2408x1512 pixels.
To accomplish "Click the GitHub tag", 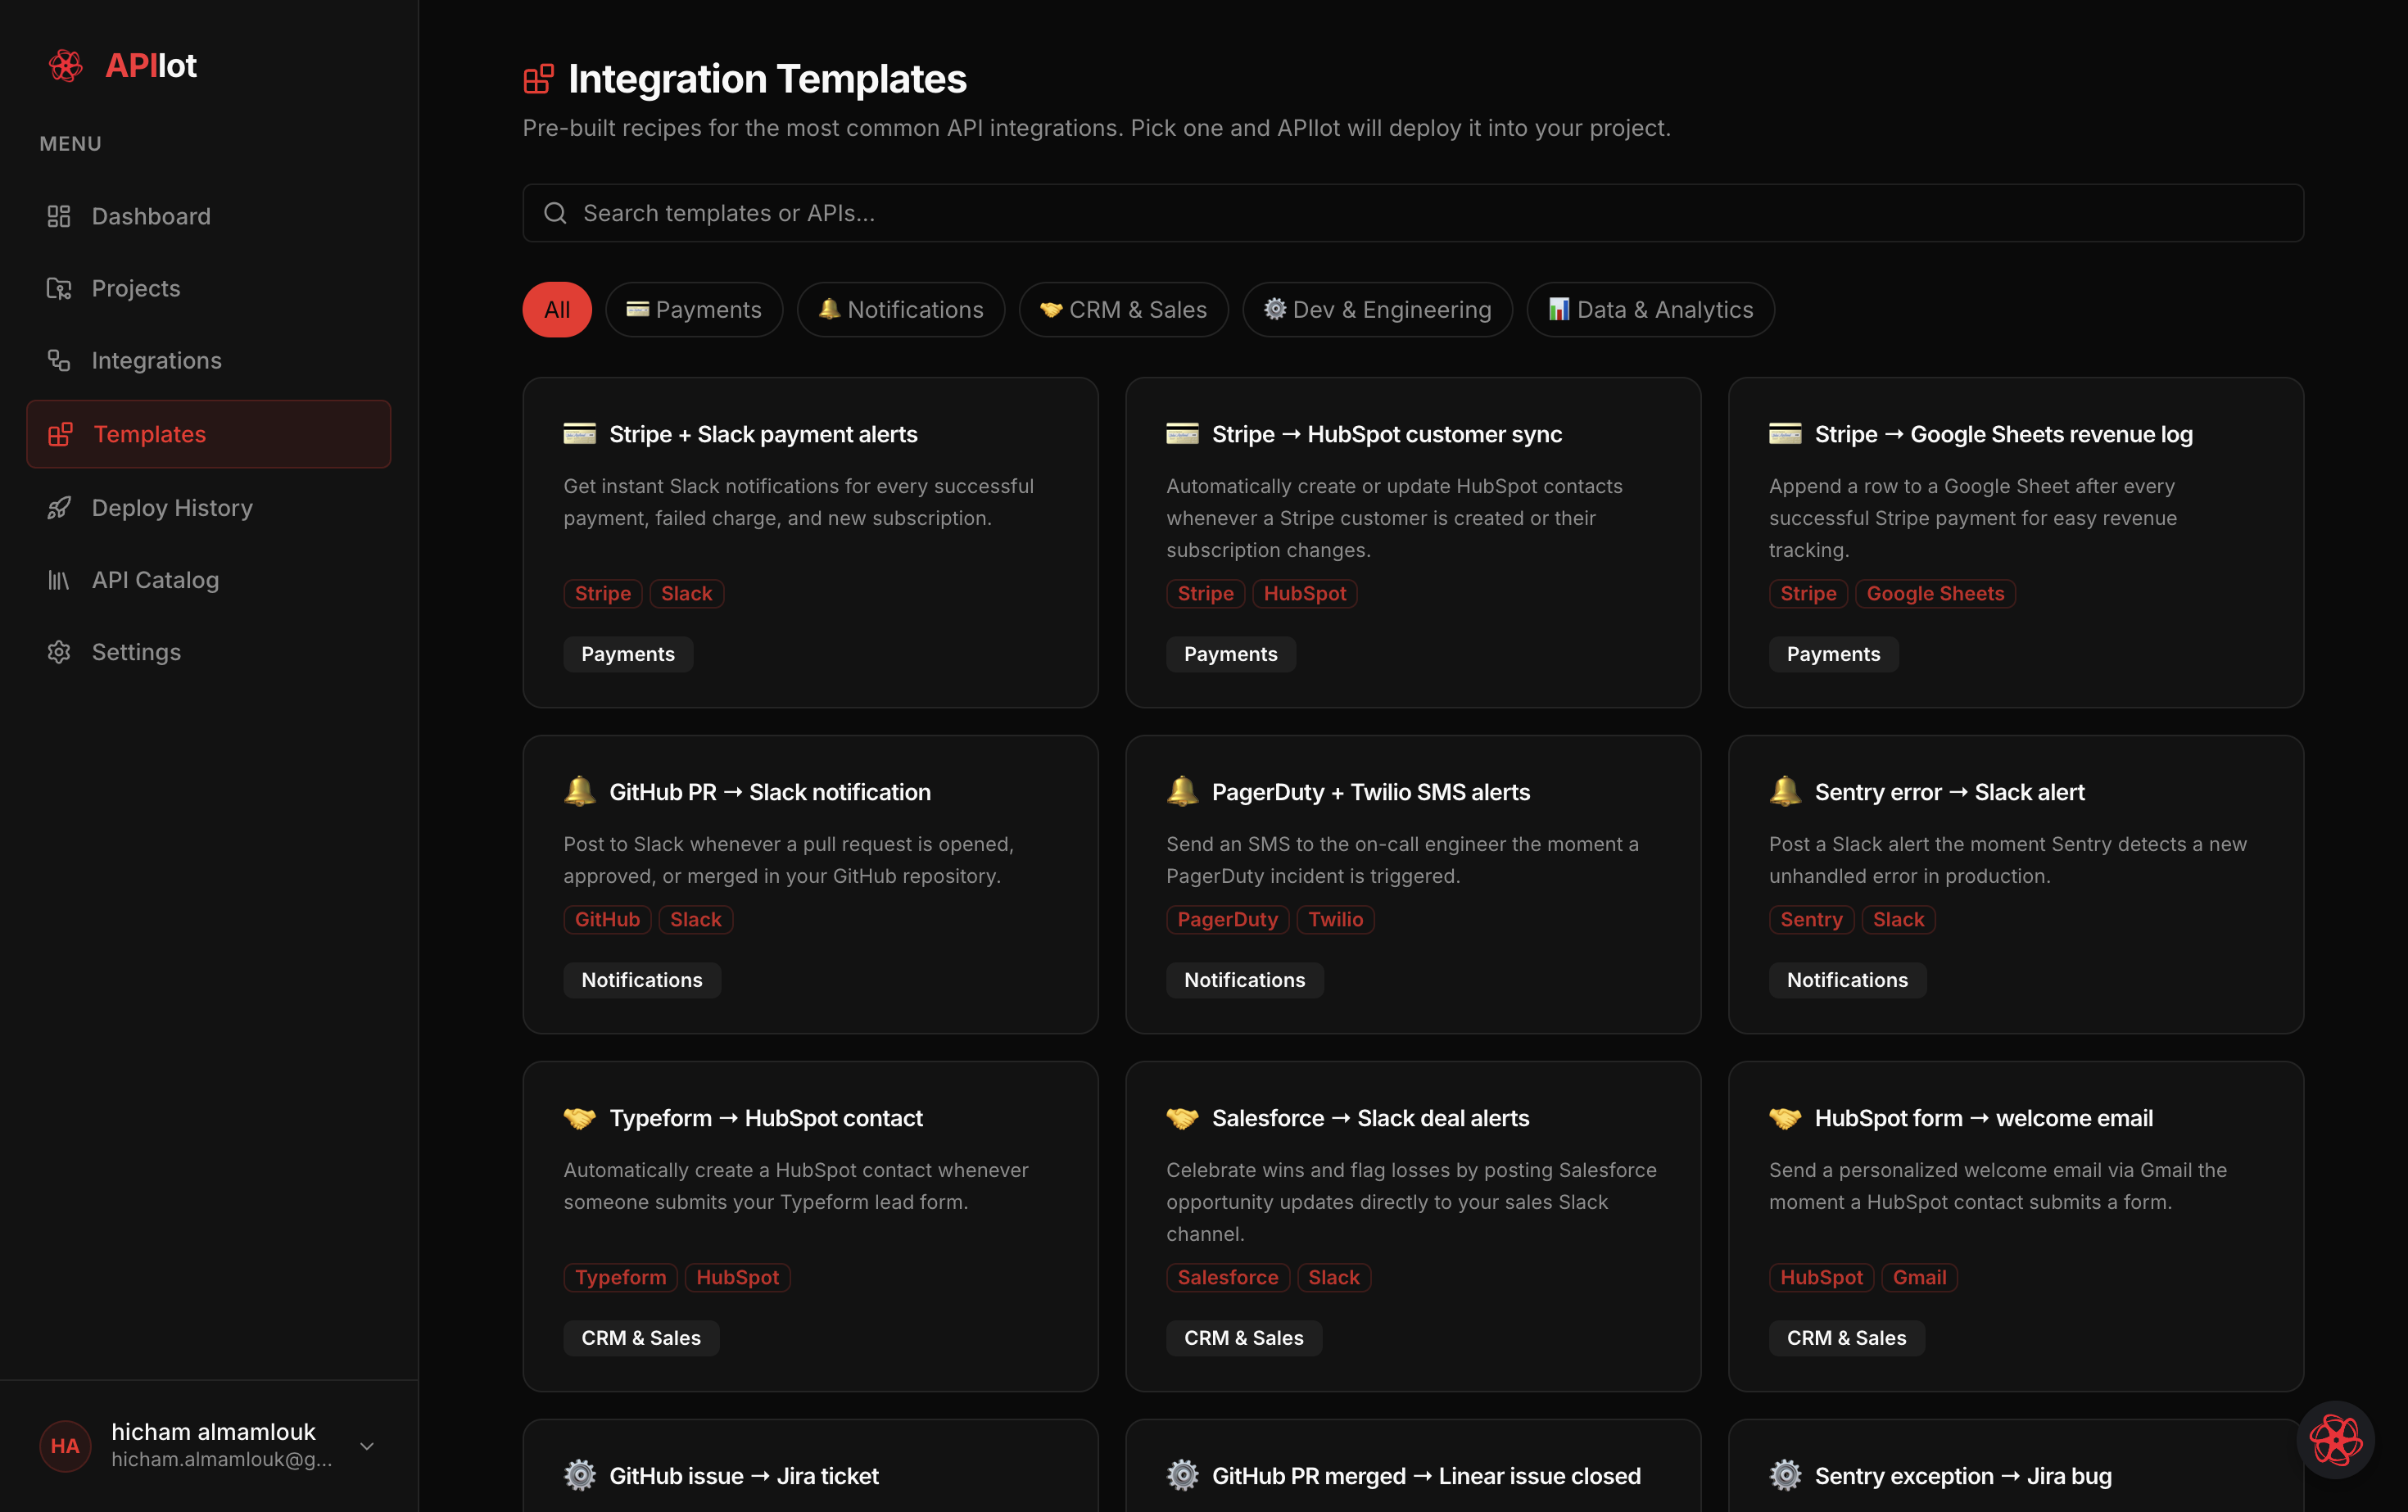I will point(607,920).
